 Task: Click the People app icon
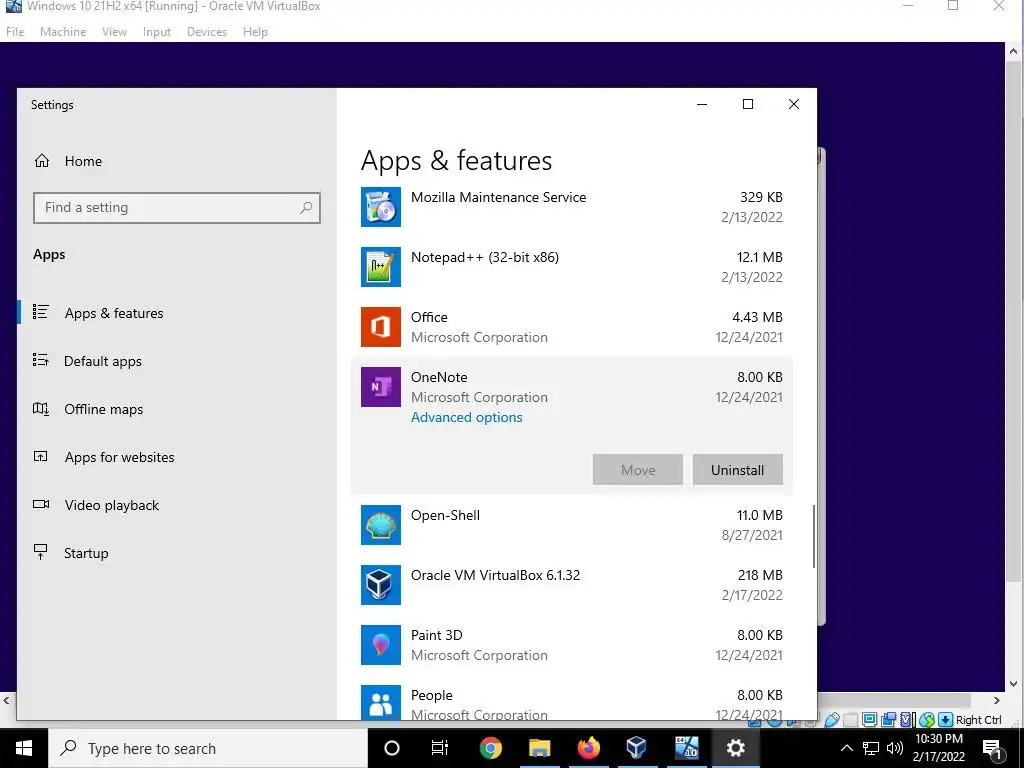381,703
